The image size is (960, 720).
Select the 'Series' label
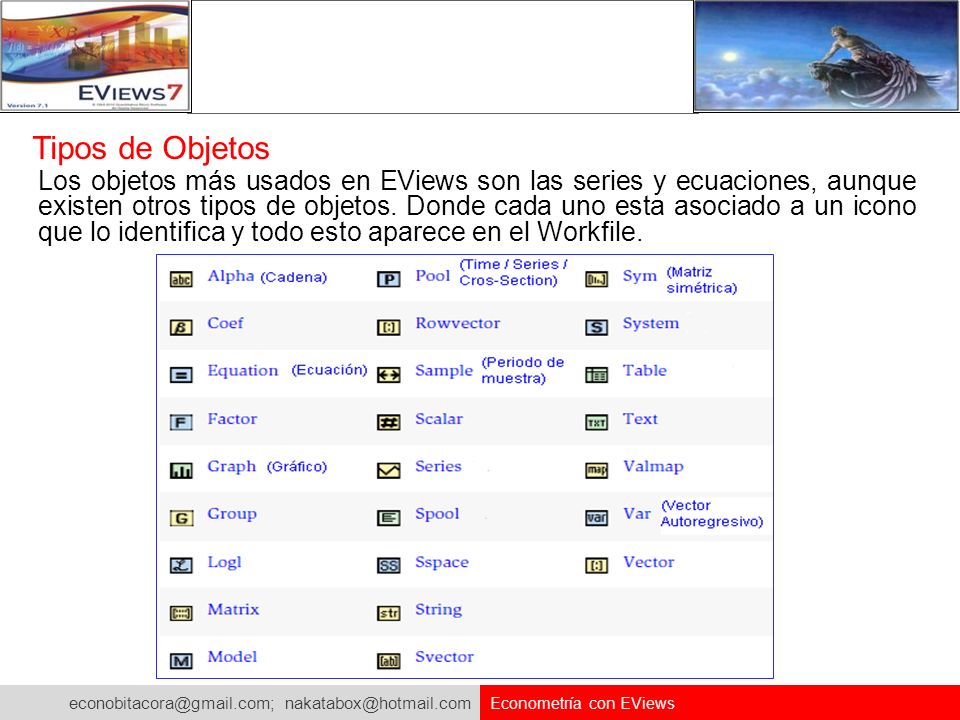click(438, 466)
